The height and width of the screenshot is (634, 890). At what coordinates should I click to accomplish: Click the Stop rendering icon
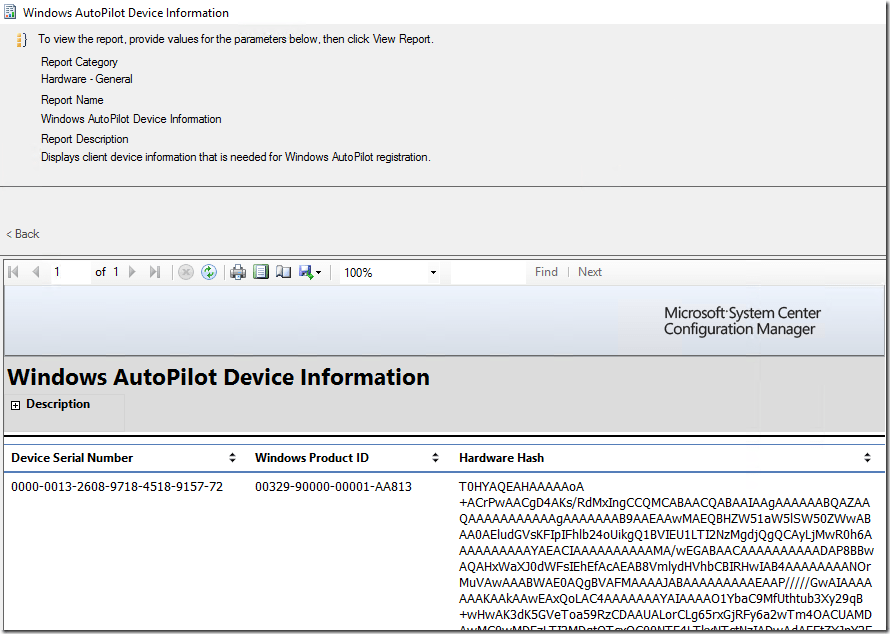point(186,272)
